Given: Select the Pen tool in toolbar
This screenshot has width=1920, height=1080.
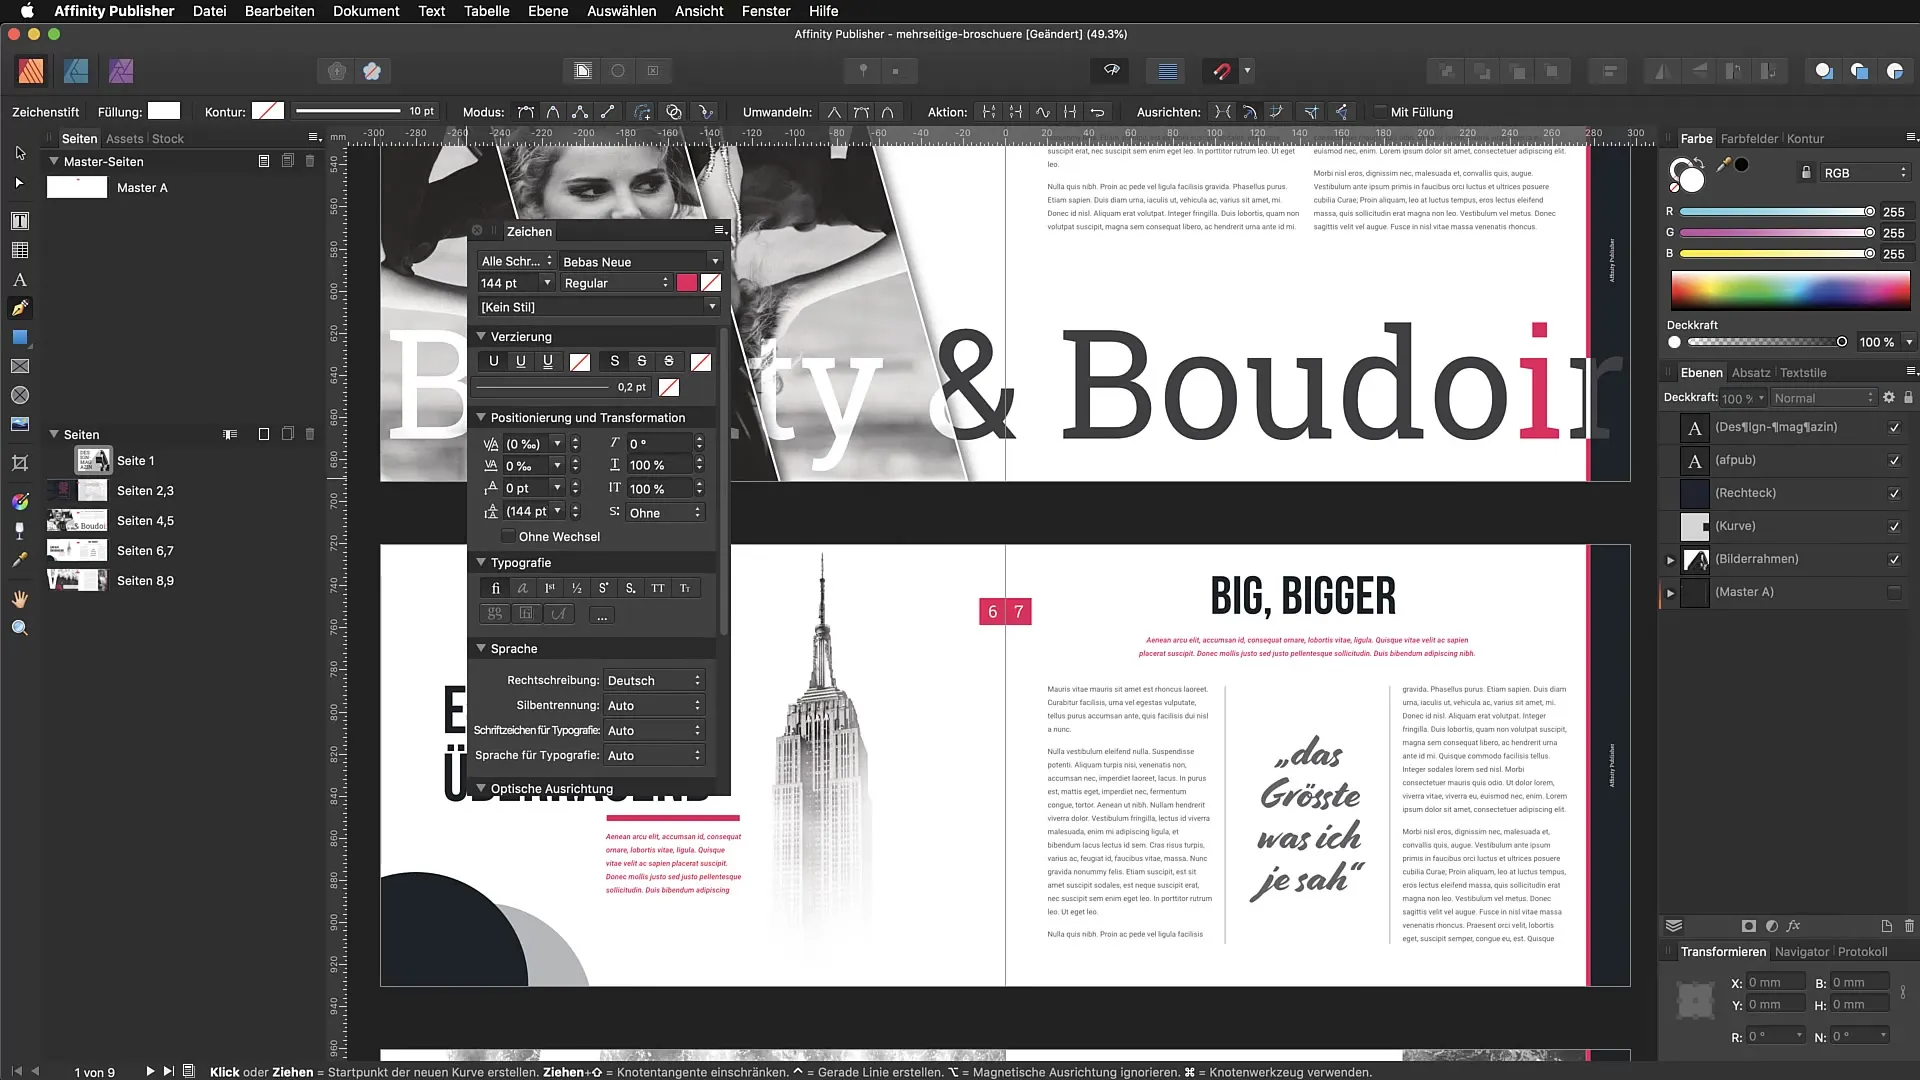Looking at the screenshot, I should 20,308.
